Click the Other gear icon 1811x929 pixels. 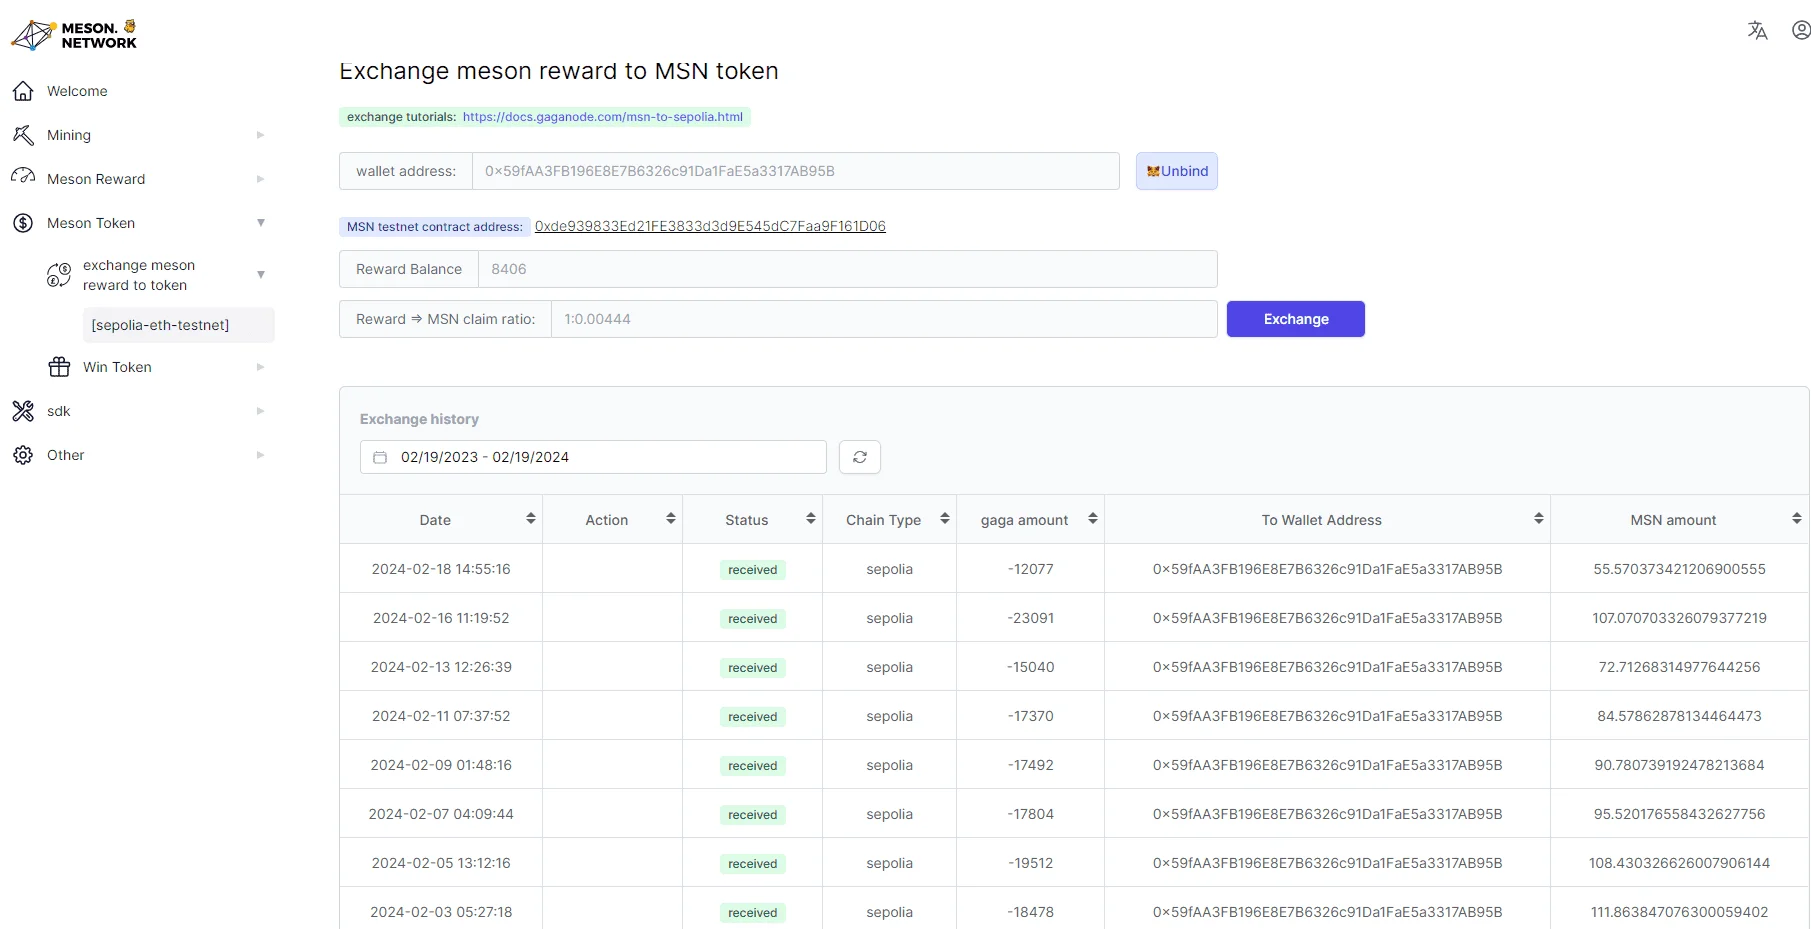coord(23,455)
